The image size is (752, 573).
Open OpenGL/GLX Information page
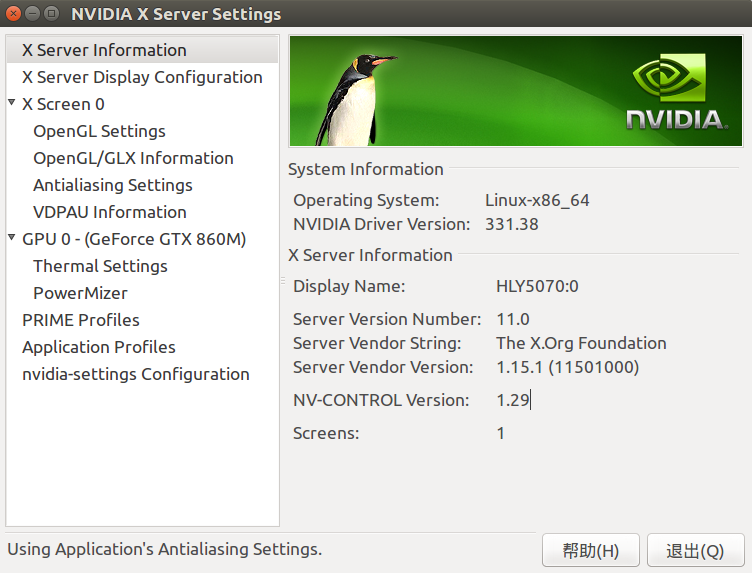click(133, 158)
